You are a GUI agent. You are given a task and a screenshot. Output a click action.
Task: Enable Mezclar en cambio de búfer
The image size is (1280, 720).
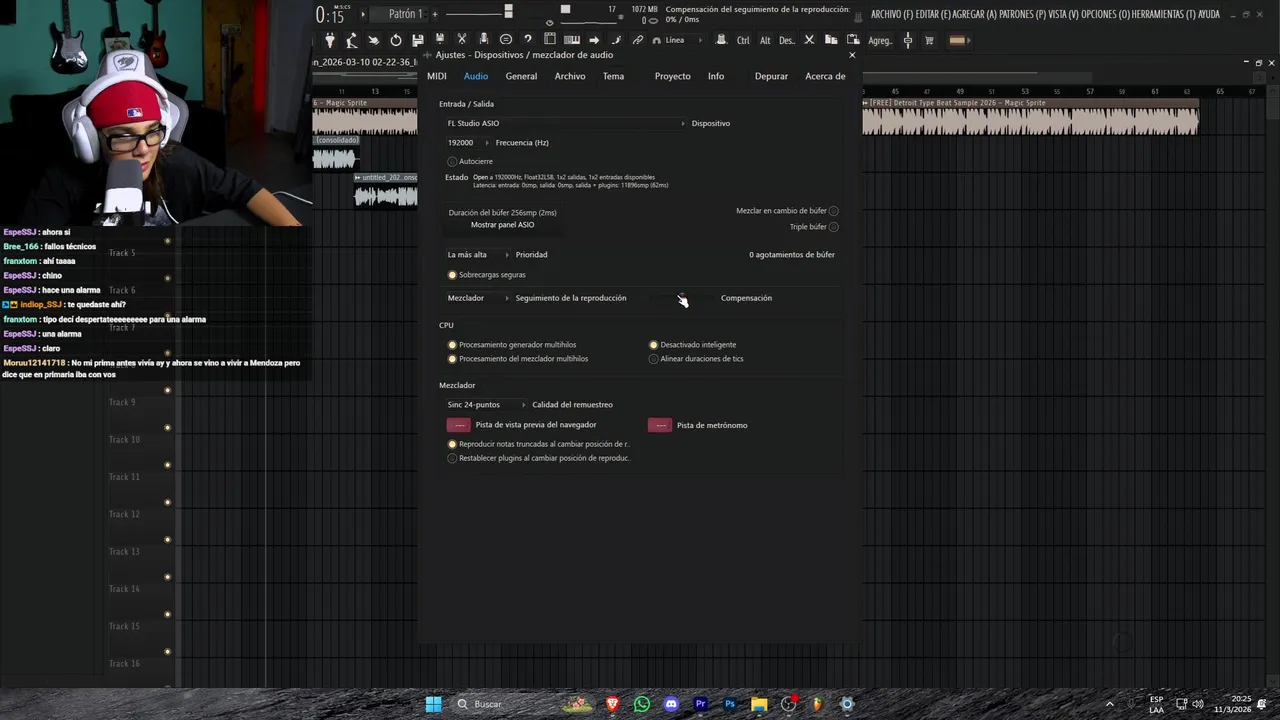point(833,211)
